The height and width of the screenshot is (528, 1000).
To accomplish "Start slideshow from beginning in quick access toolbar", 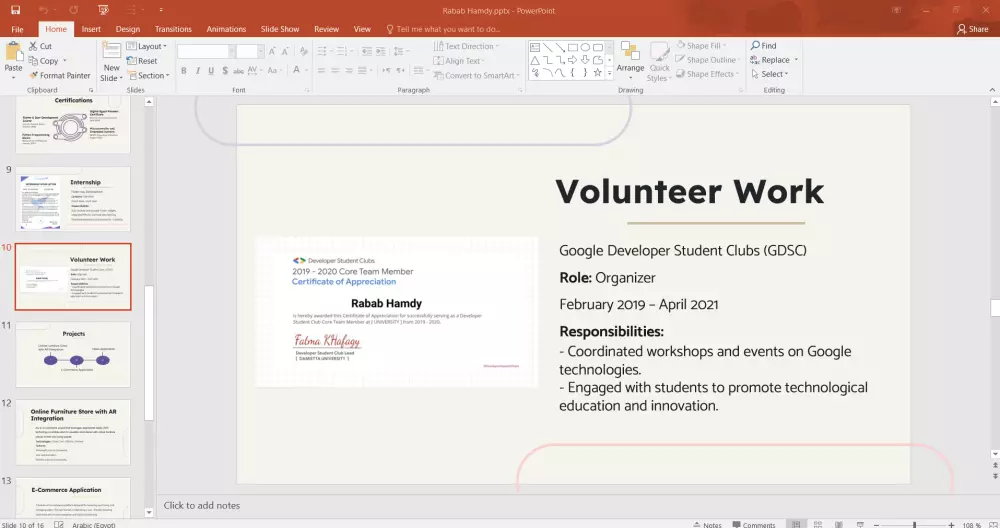I will 103,10.
